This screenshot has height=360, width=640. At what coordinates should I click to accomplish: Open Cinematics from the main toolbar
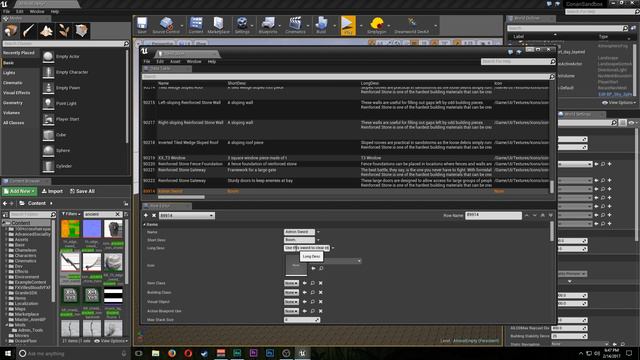tap(296, 25)
